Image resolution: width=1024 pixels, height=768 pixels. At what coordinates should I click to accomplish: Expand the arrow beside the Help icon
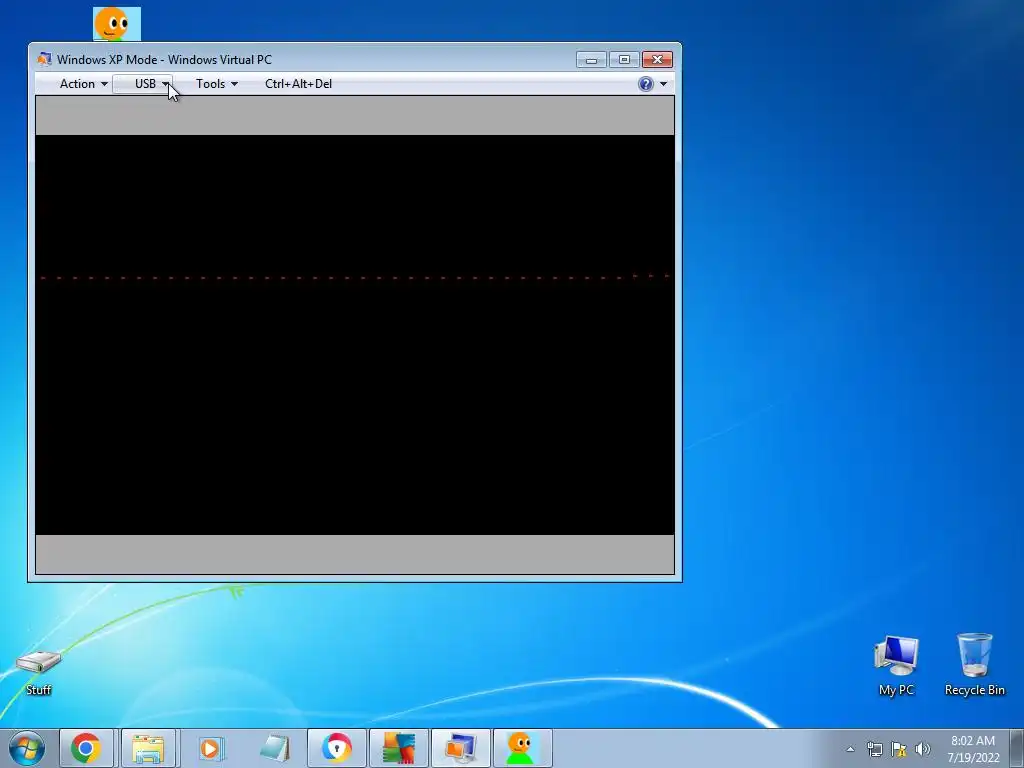[664, 84]
